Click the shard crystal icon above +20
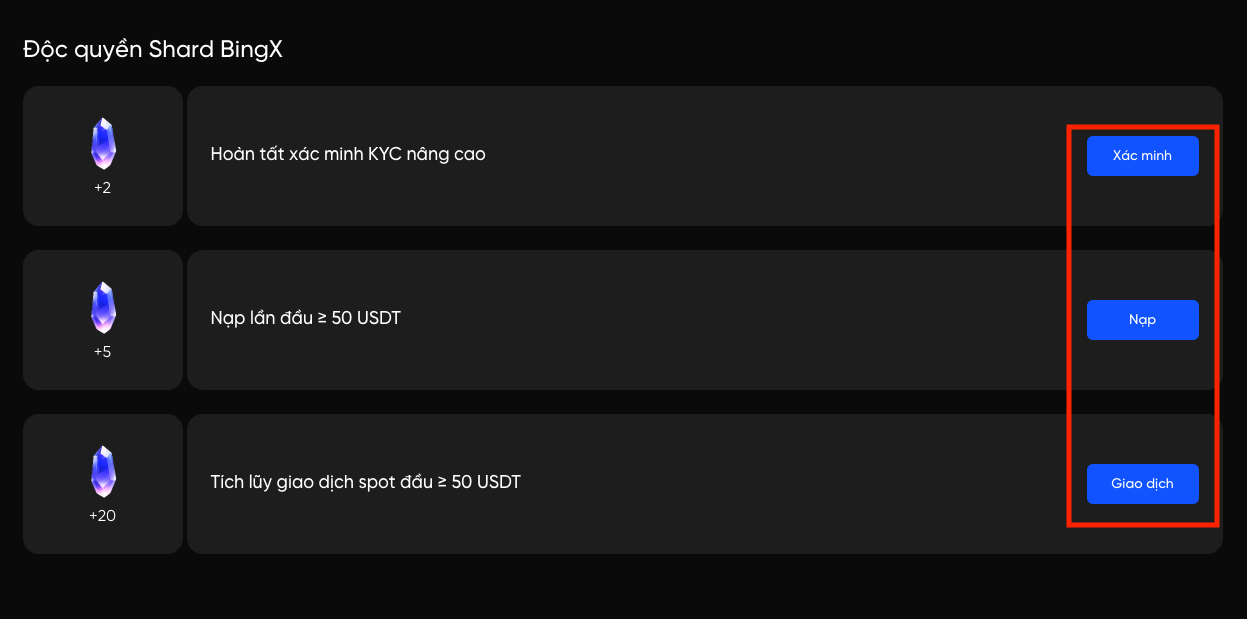The width and height of the screenshot is (1247, 619). point(103,471)
